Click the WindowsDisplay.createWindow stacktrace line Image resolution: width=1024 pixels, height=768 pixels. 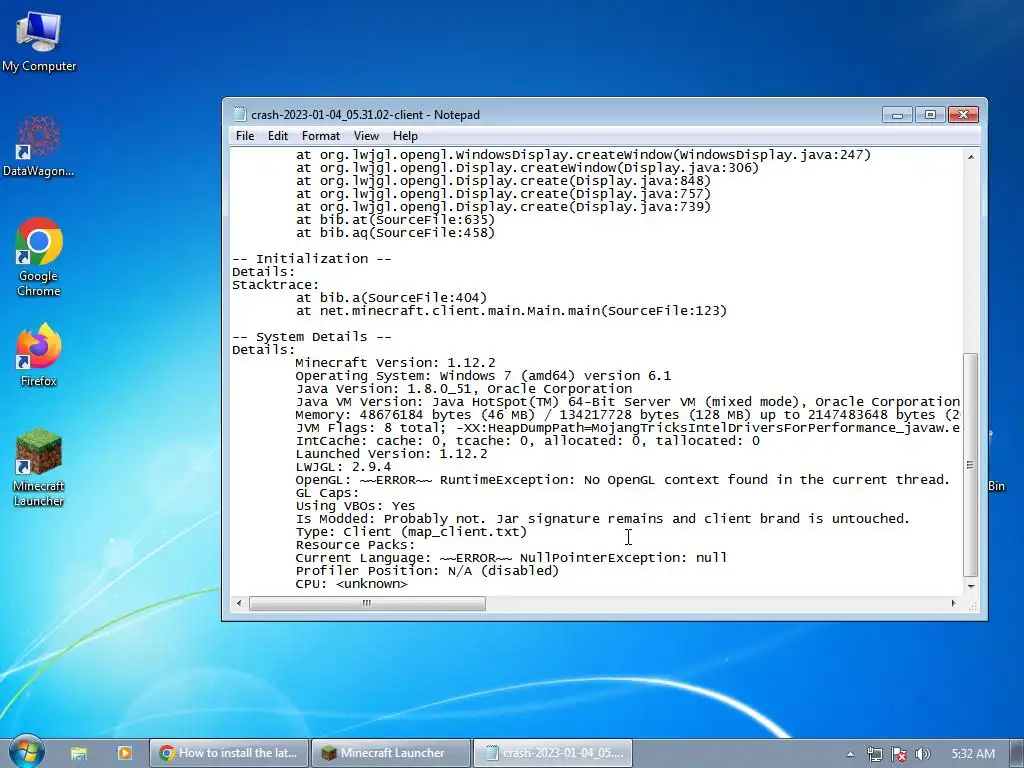coord(583,155)
